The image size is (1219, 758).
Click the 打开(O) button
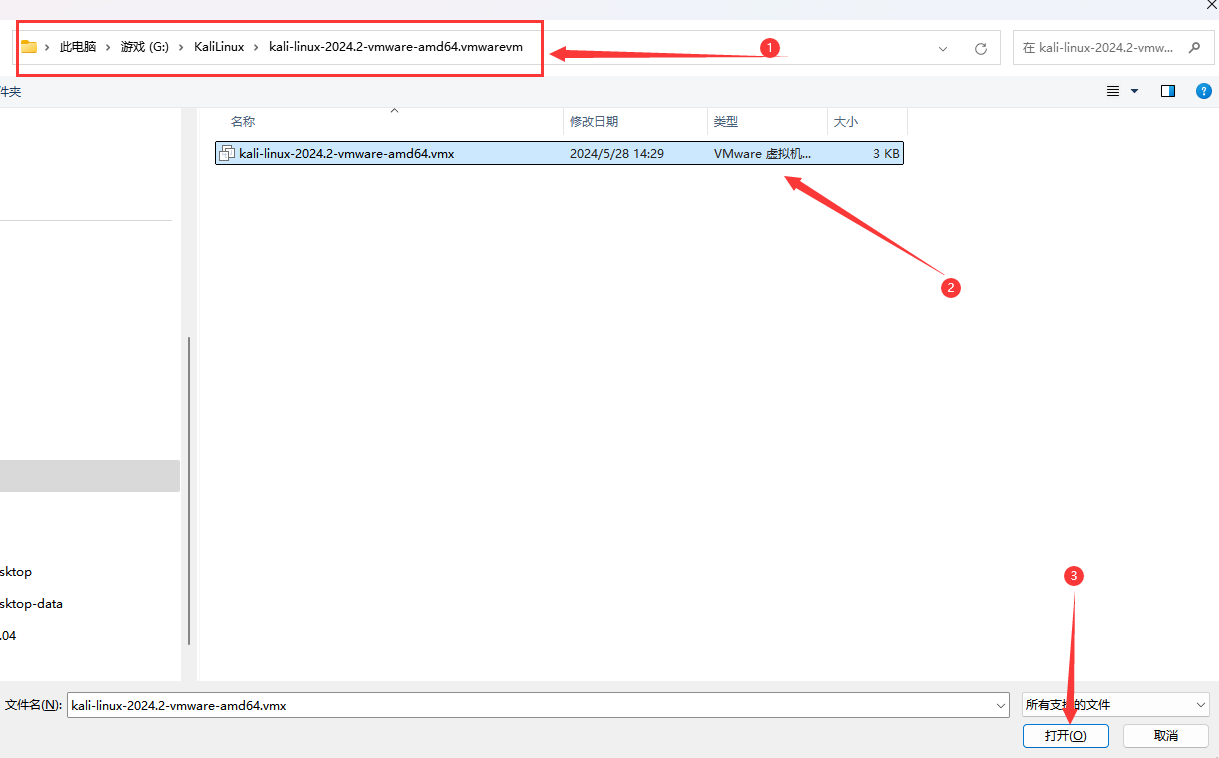click(1066, 735)
